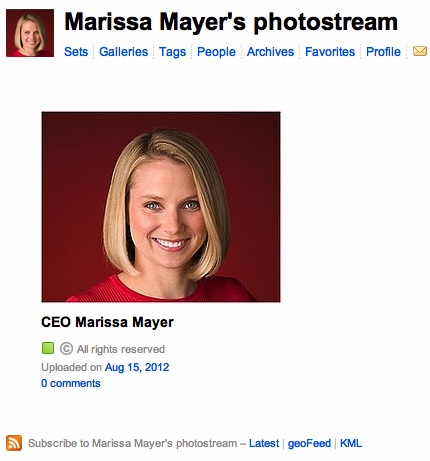Open the geoFeed link
Screen dimensions: 430x461
click(x=309, y=443)
